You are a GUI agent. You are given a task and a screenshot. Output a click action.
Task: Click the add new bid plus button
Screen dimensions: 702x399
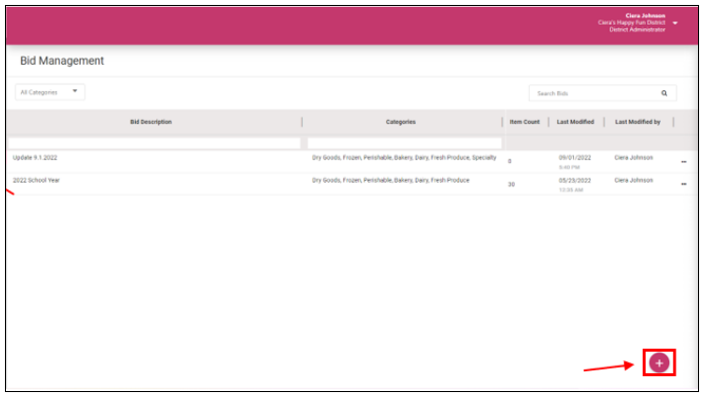point(659,363)
